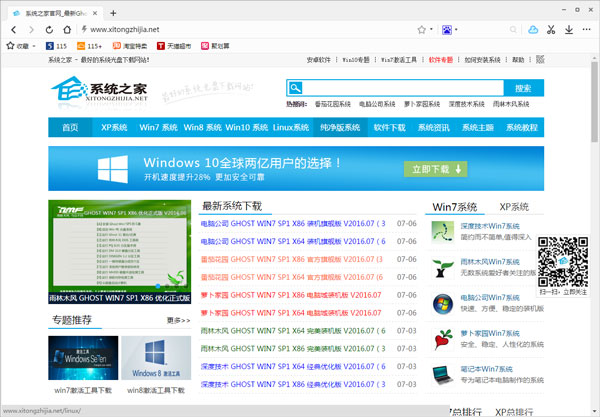Click into the site search input field
This screenshot has width=600, height=417.
click(x=392, y=88)
